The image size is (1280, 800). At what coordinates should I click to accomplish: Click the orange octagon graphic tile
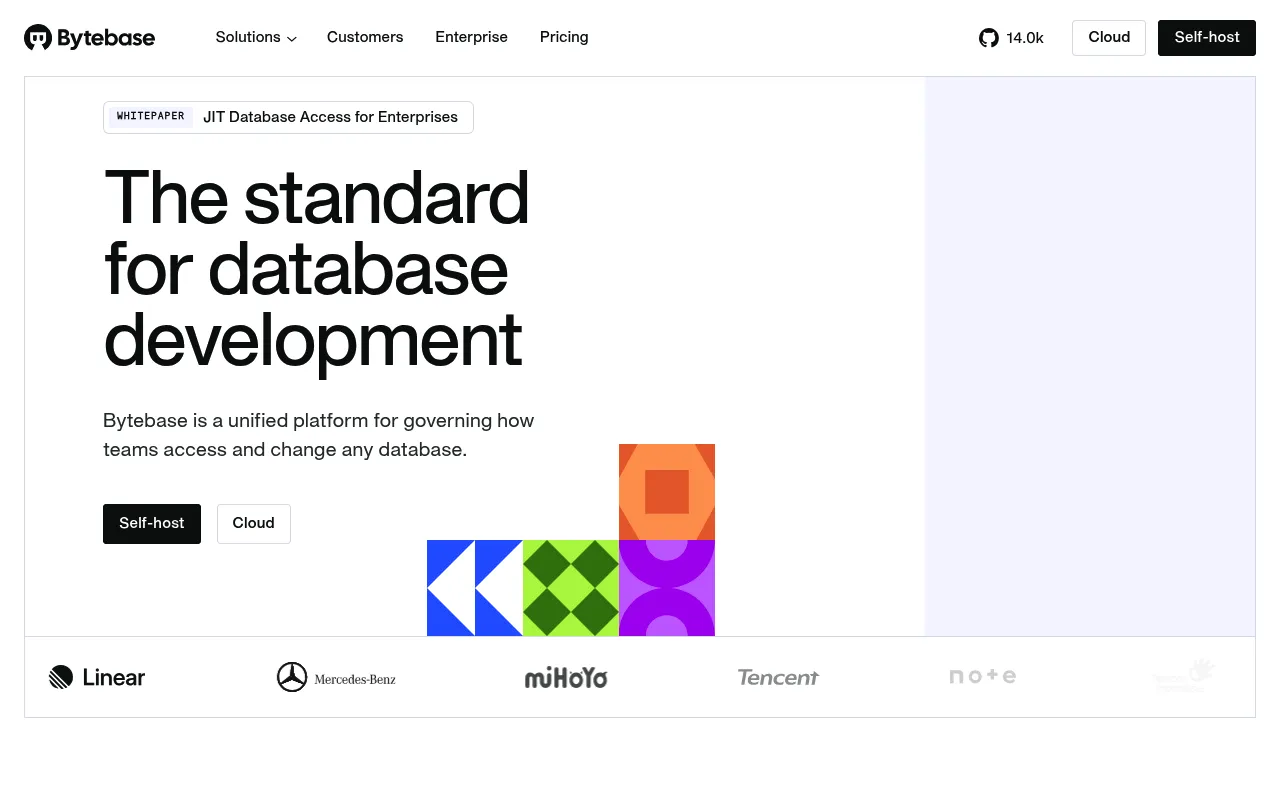[x=667, y=492]
